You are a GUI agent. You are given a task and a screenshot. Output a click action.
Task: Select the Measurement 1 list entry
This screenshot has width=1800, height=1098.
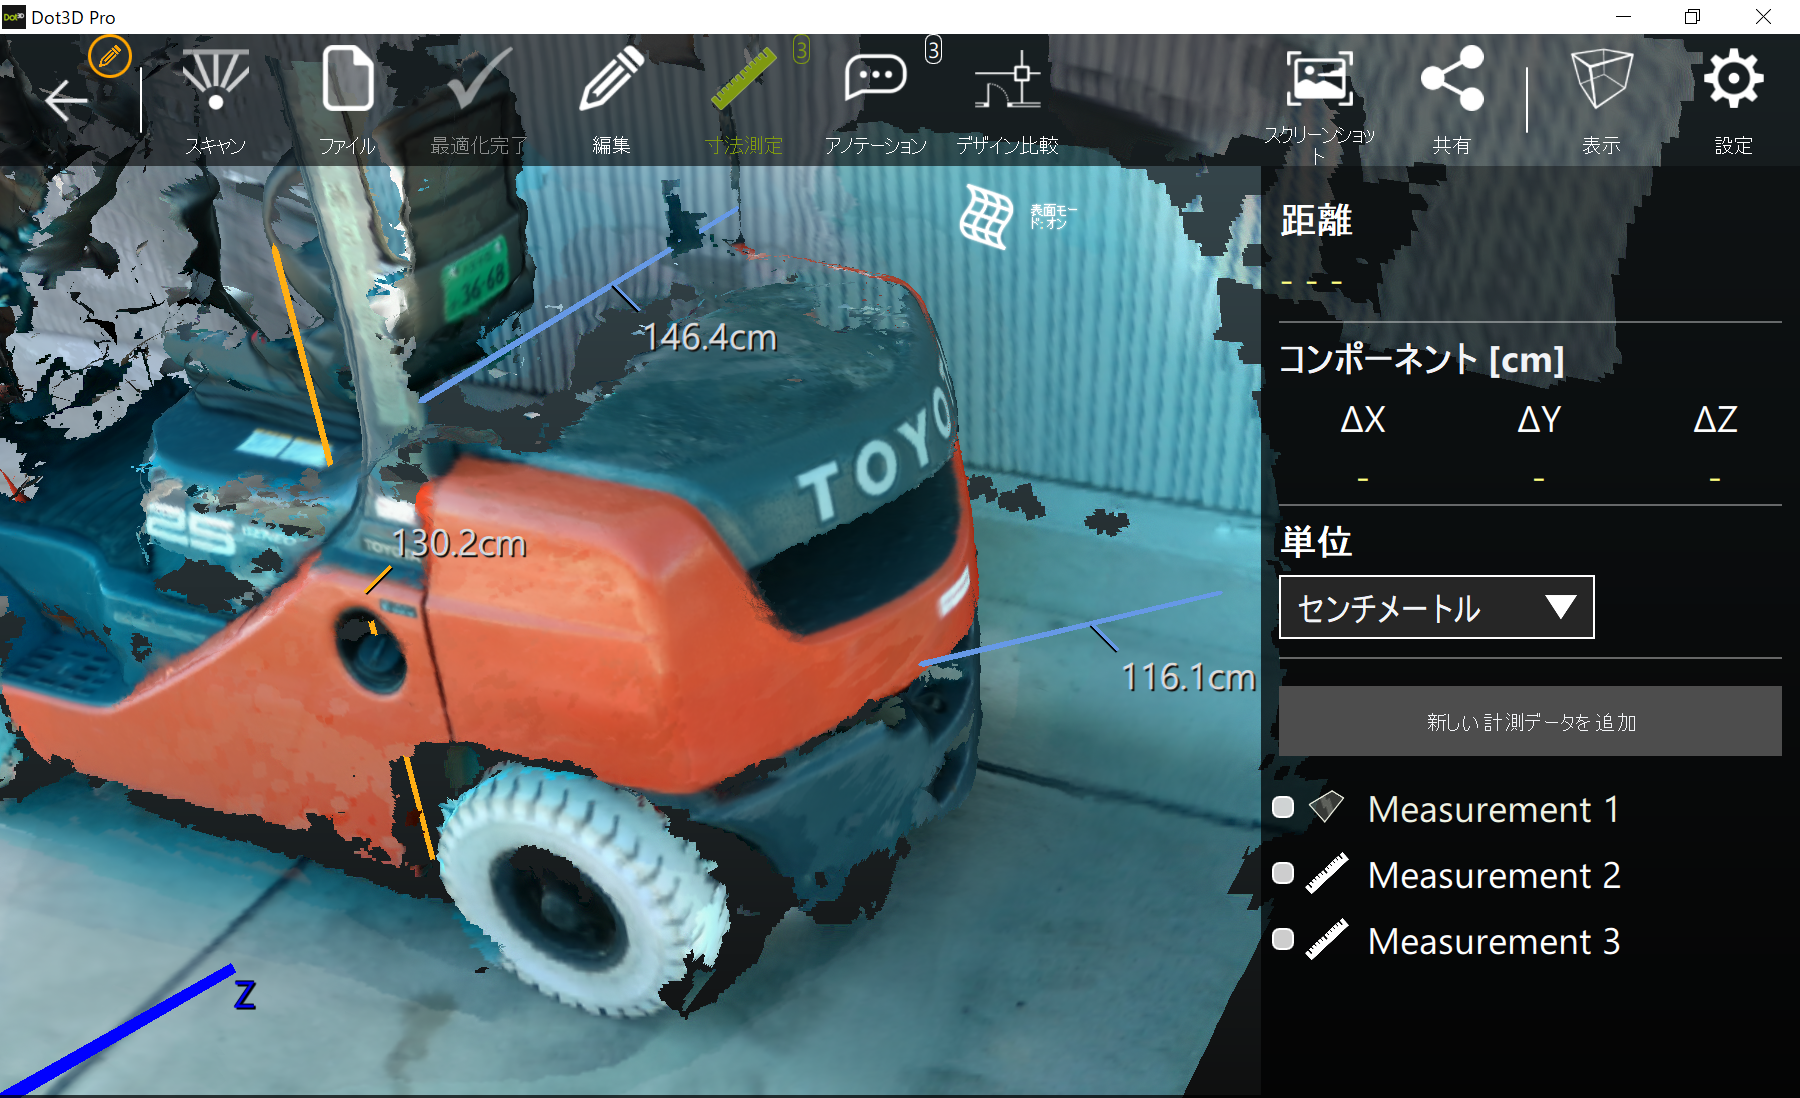[1493, 809]
